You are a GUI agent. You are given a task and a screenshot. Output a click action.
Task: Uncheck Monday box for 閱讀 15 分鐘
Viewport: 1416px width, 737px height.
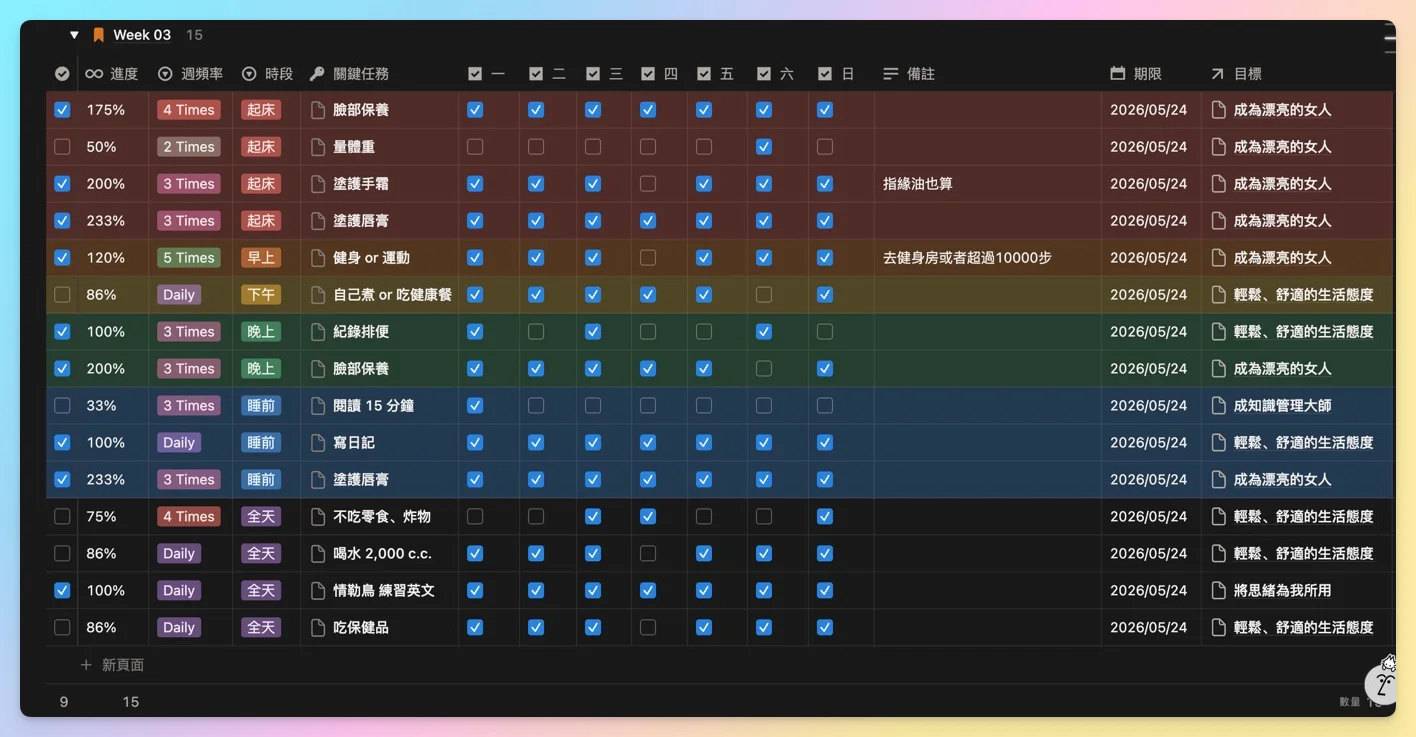475,406
